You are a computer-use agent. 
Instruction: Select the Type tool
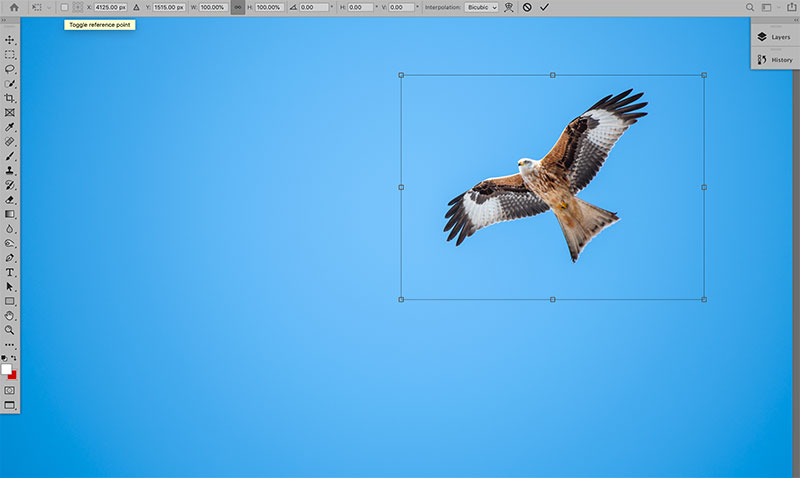10,272
